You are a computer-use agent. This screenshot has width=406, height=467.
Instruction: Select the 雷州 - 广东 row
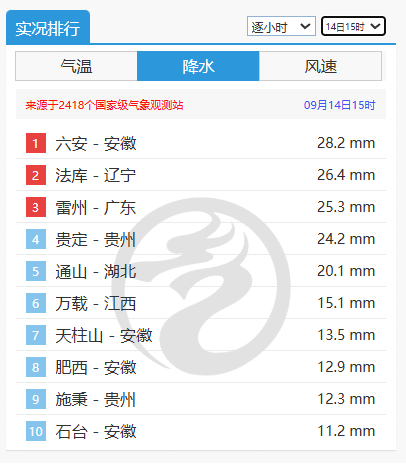201,207
